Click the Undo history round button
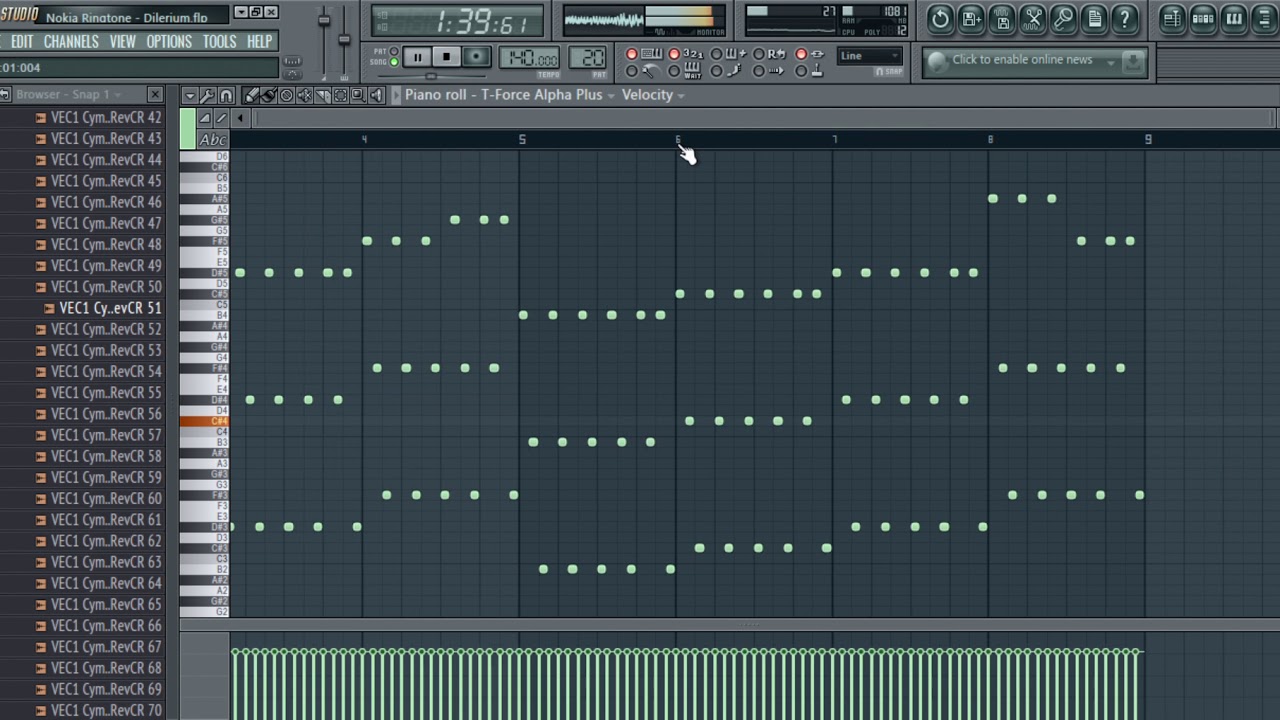 [x=940, y=18]
